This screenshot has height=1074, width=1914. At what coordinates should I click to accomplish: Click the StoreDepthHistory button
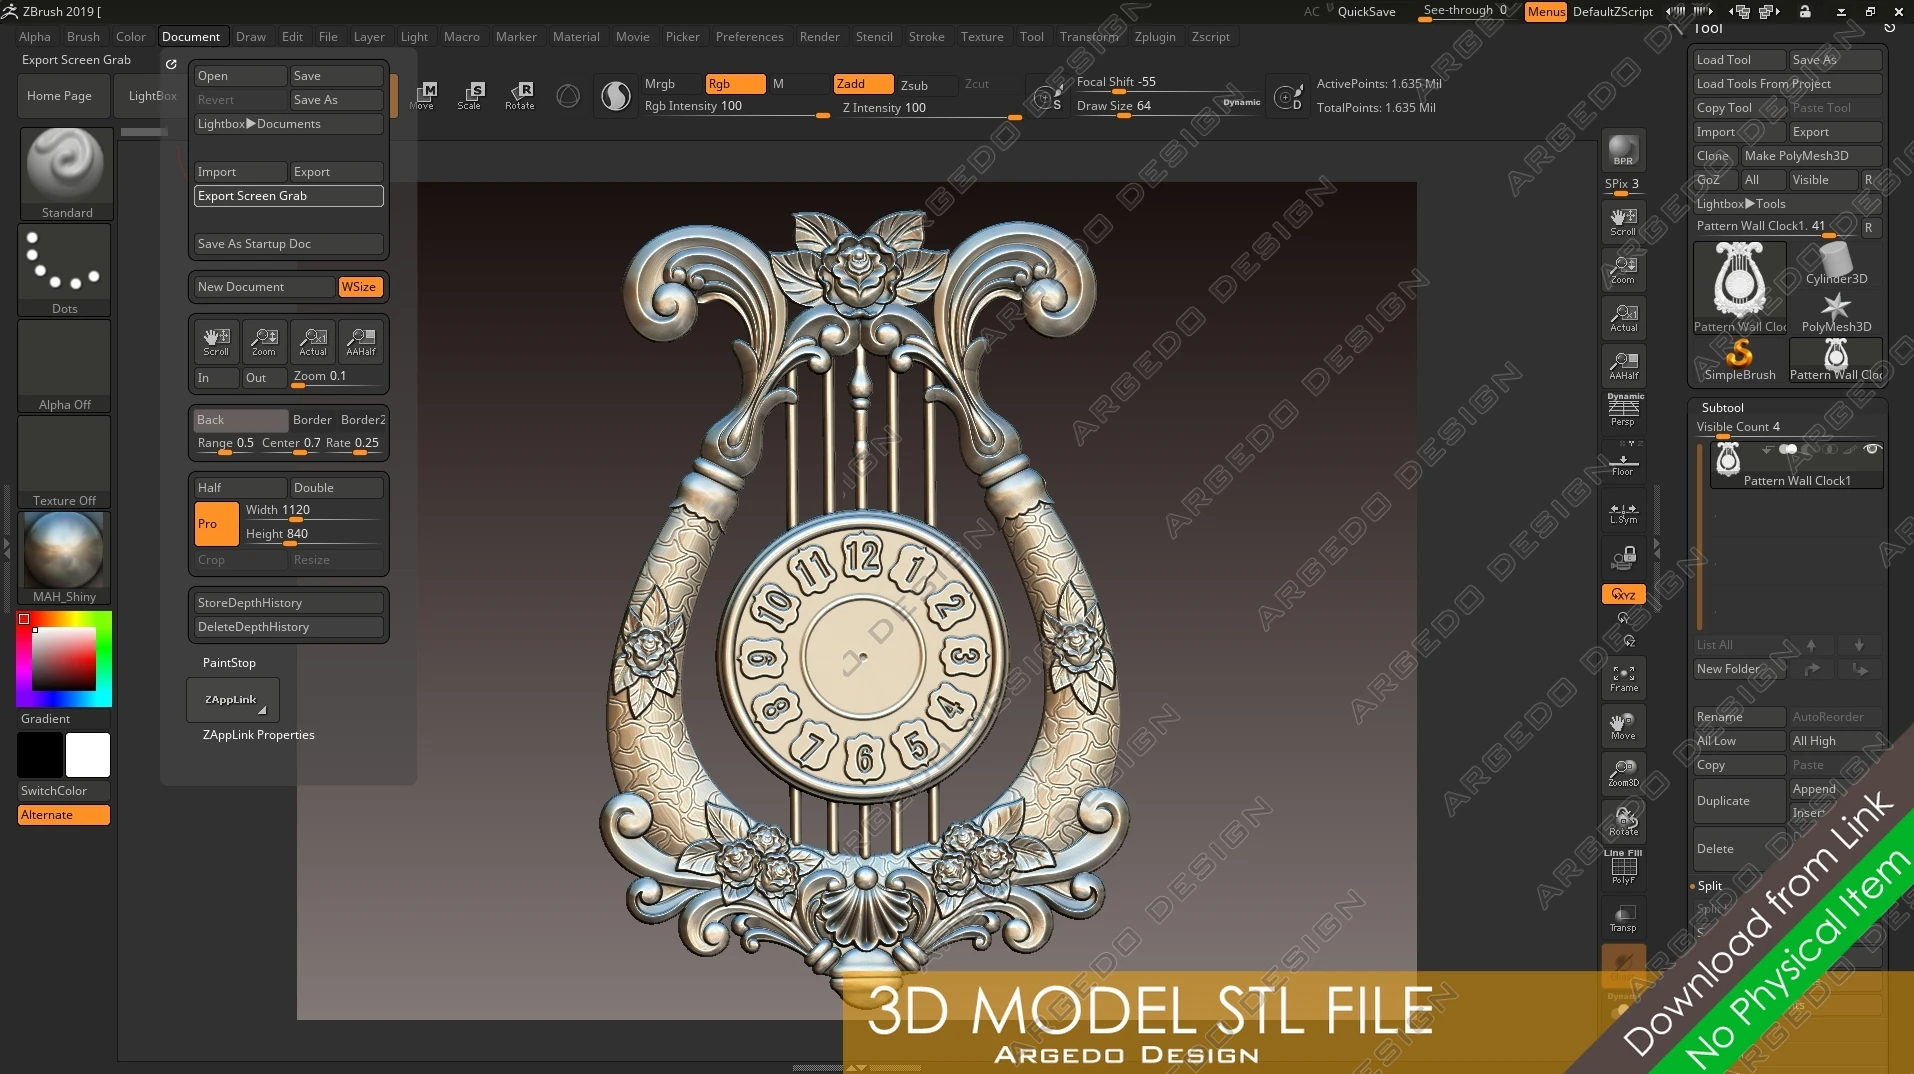288,603
